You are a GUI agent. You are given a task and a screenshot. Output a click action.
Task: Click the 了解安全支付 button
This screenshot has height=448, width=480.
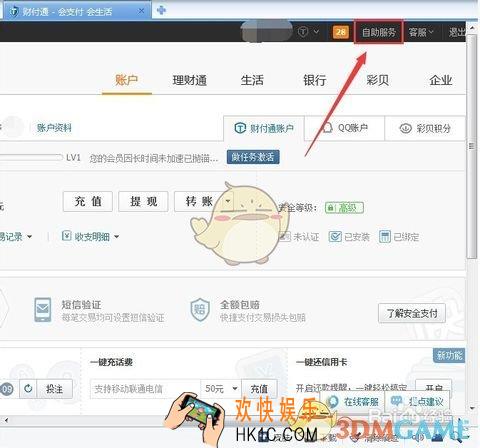point(412,313)
